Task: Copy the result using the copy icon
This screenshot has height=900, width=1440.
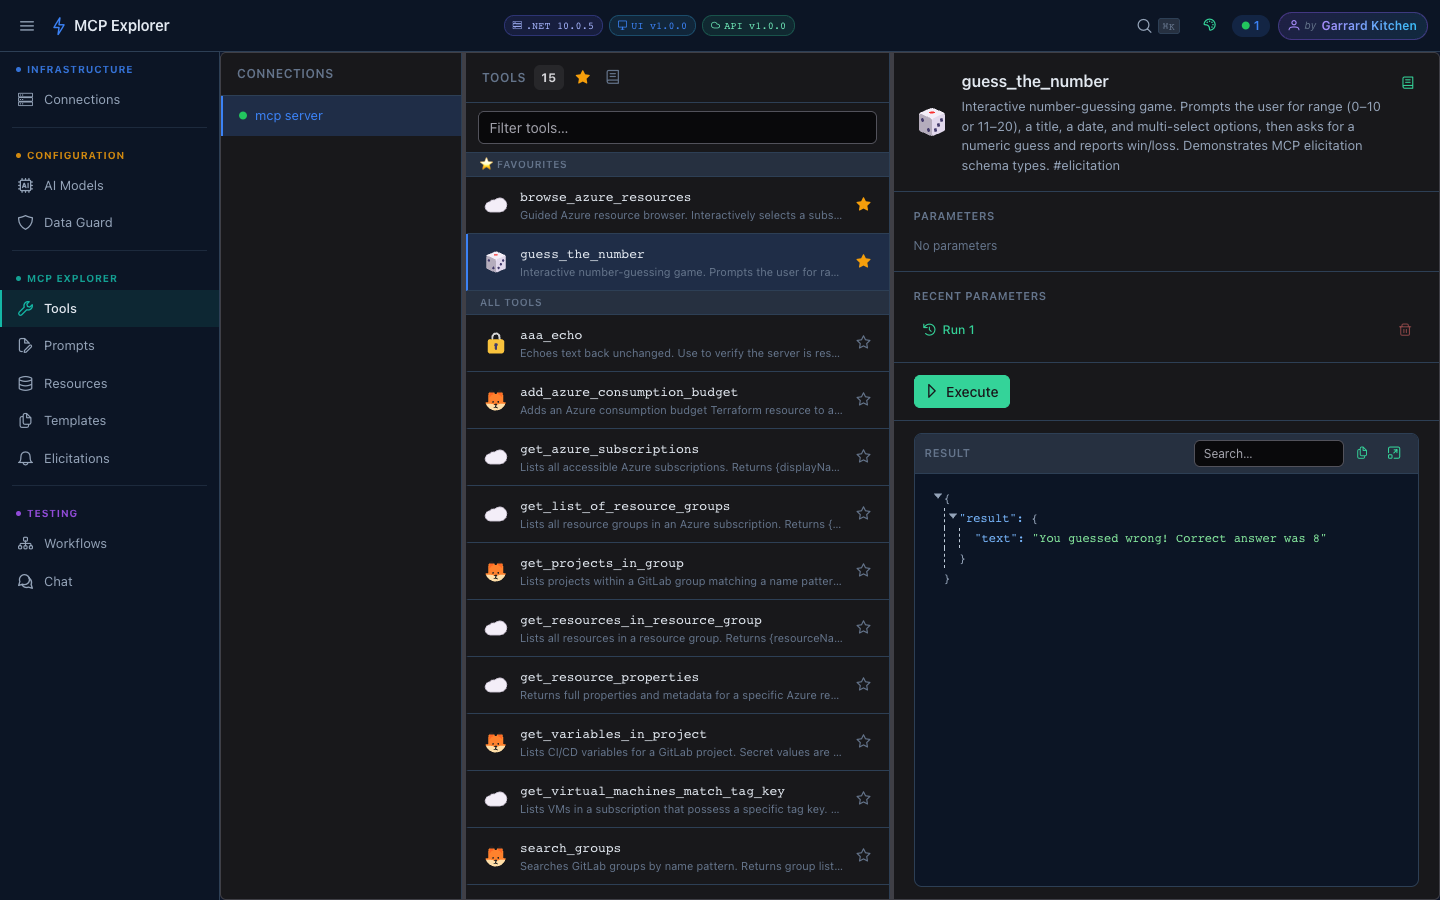Action: point(1362,453)
